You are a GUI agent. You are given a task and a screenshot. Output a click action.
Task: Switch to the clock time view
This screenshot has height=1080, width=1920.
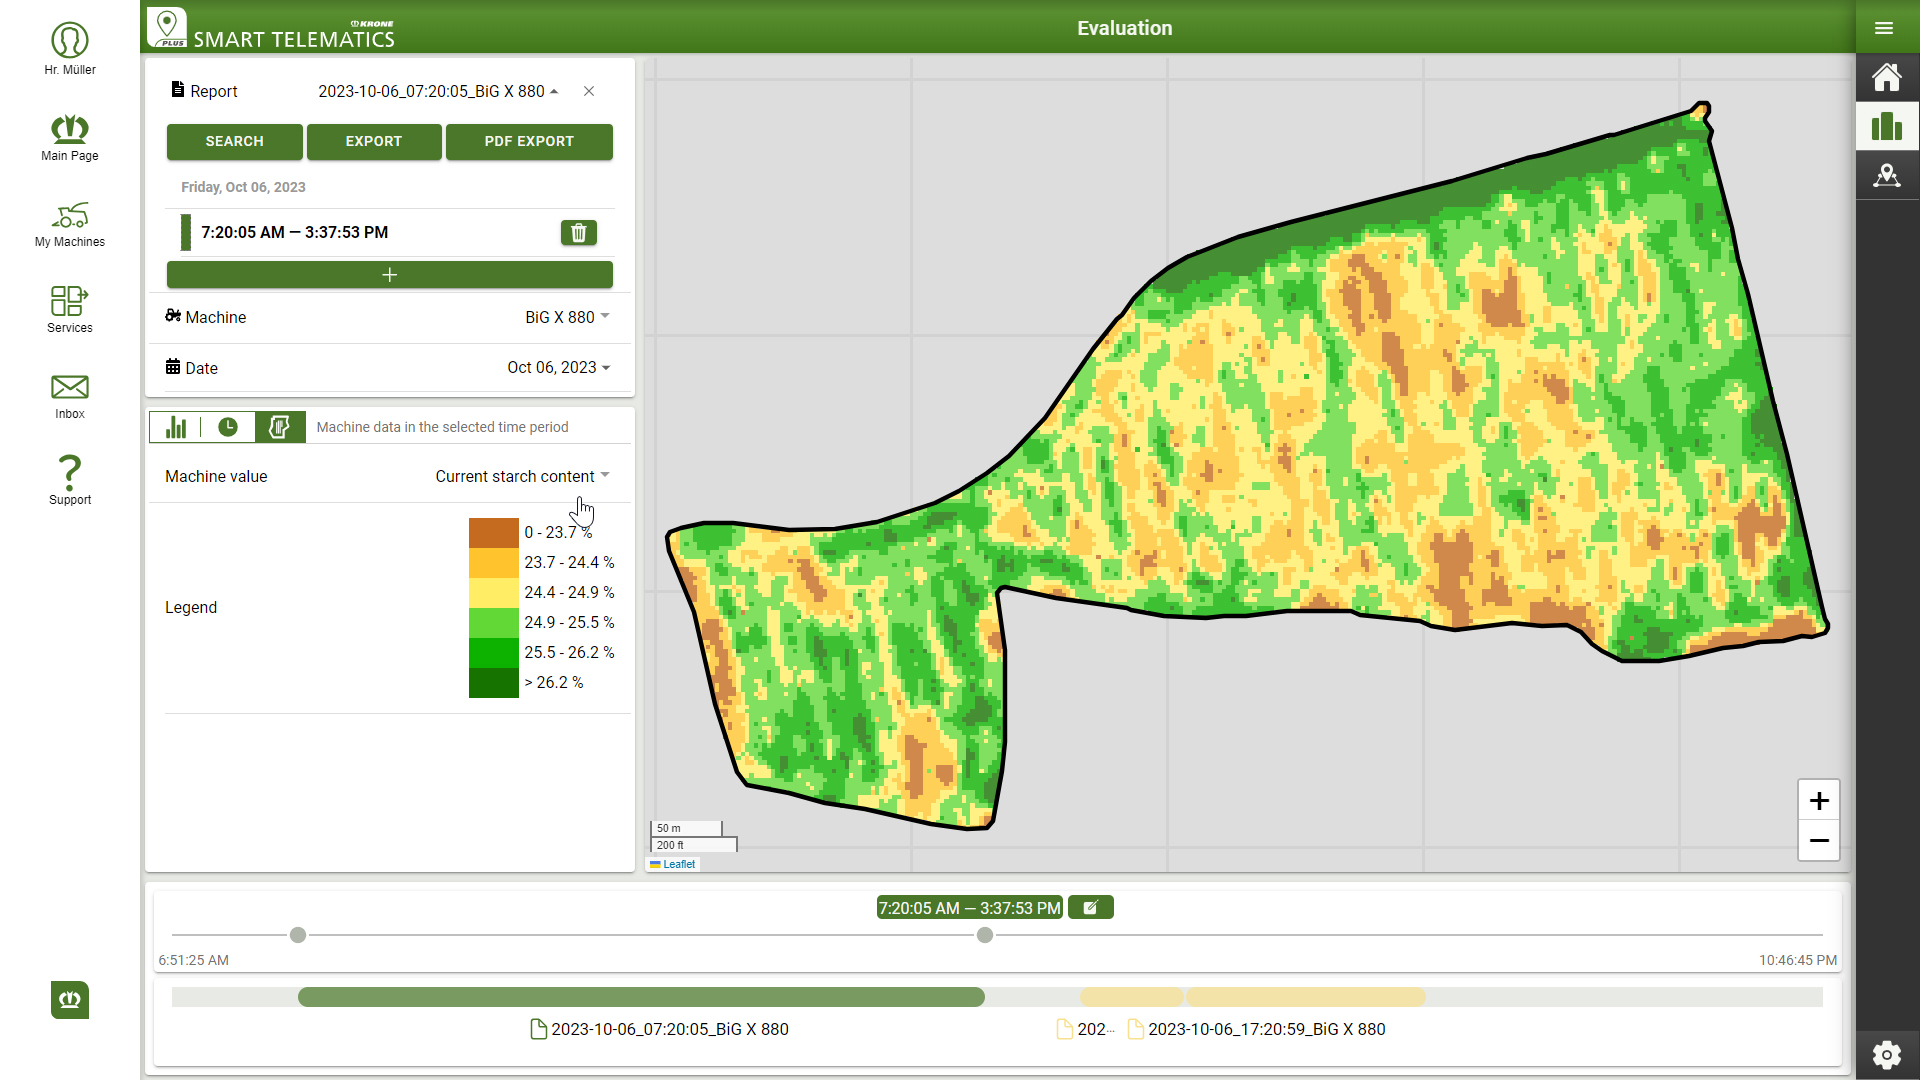pyautogui.click(x=228, y=427)
